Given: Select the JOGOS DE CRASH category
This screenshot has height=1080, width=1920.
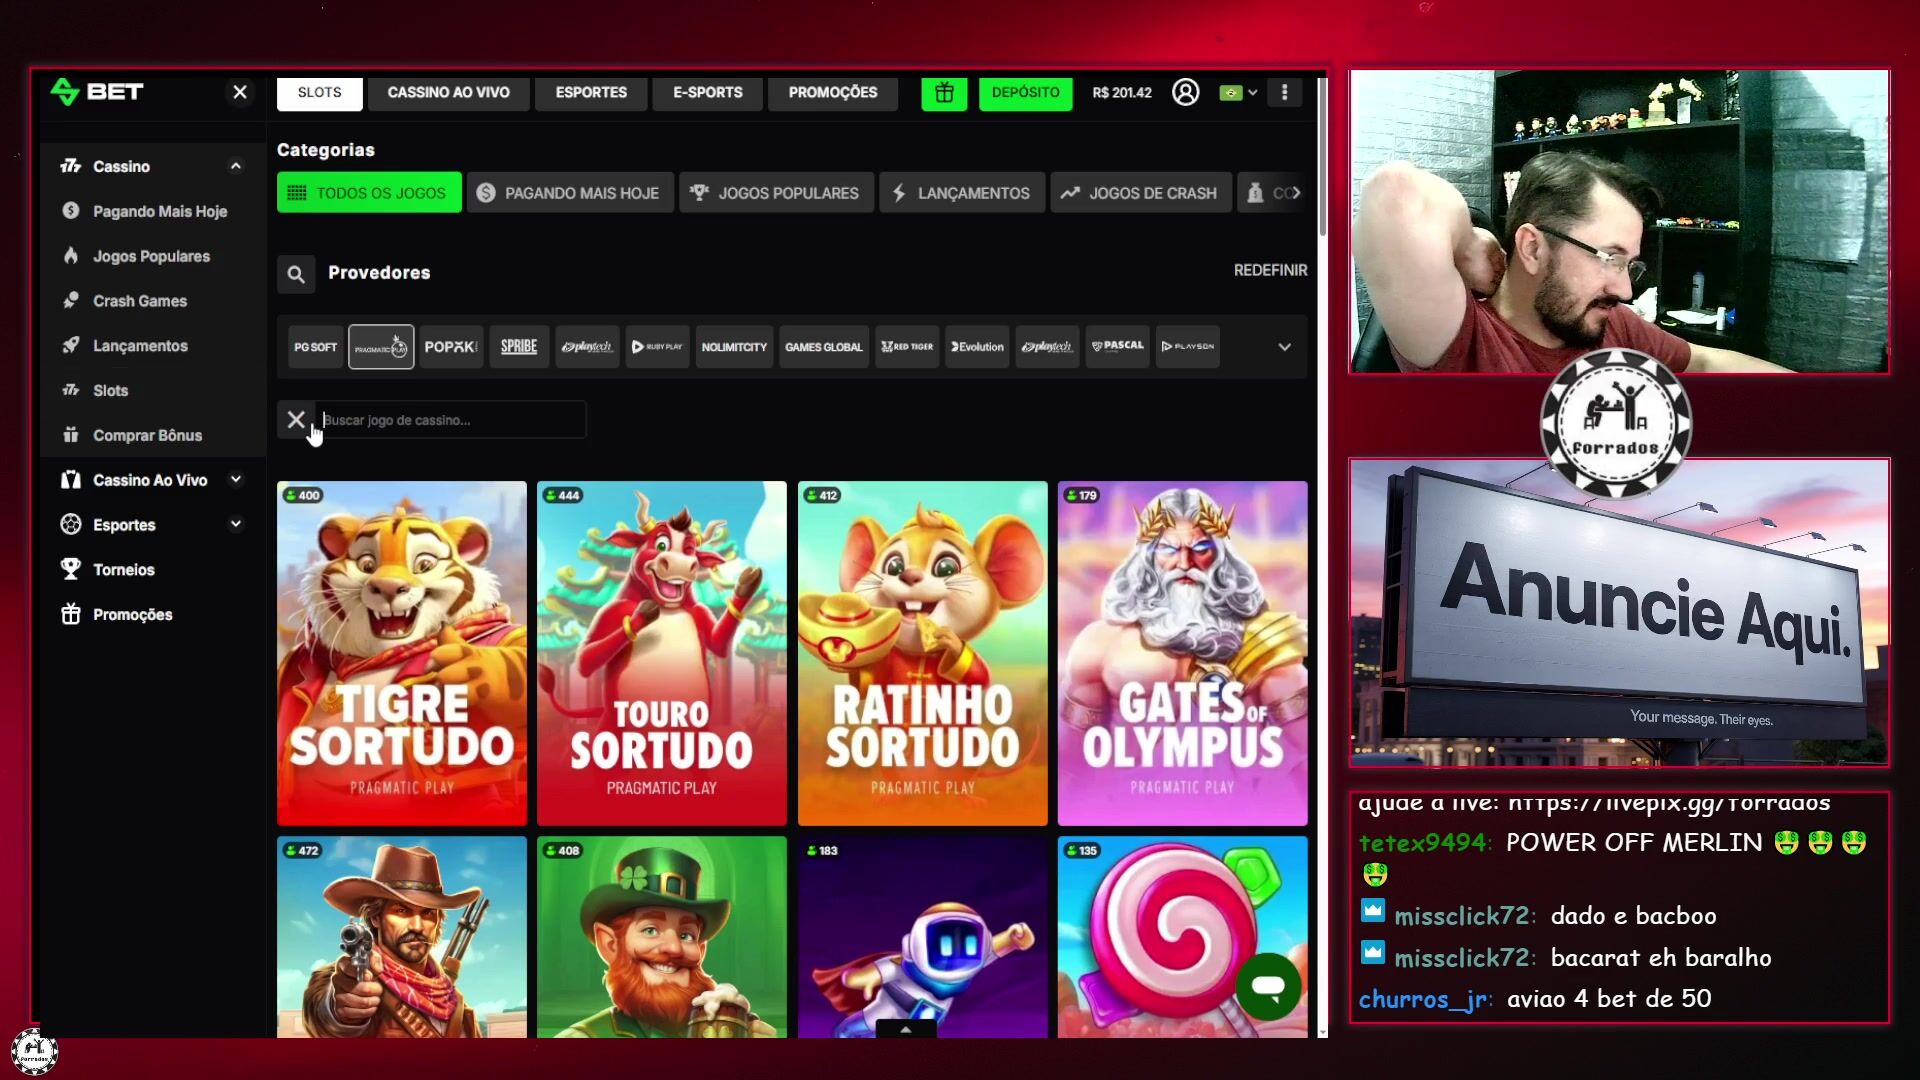Looking at the screenshot, I should [1141, 193].
